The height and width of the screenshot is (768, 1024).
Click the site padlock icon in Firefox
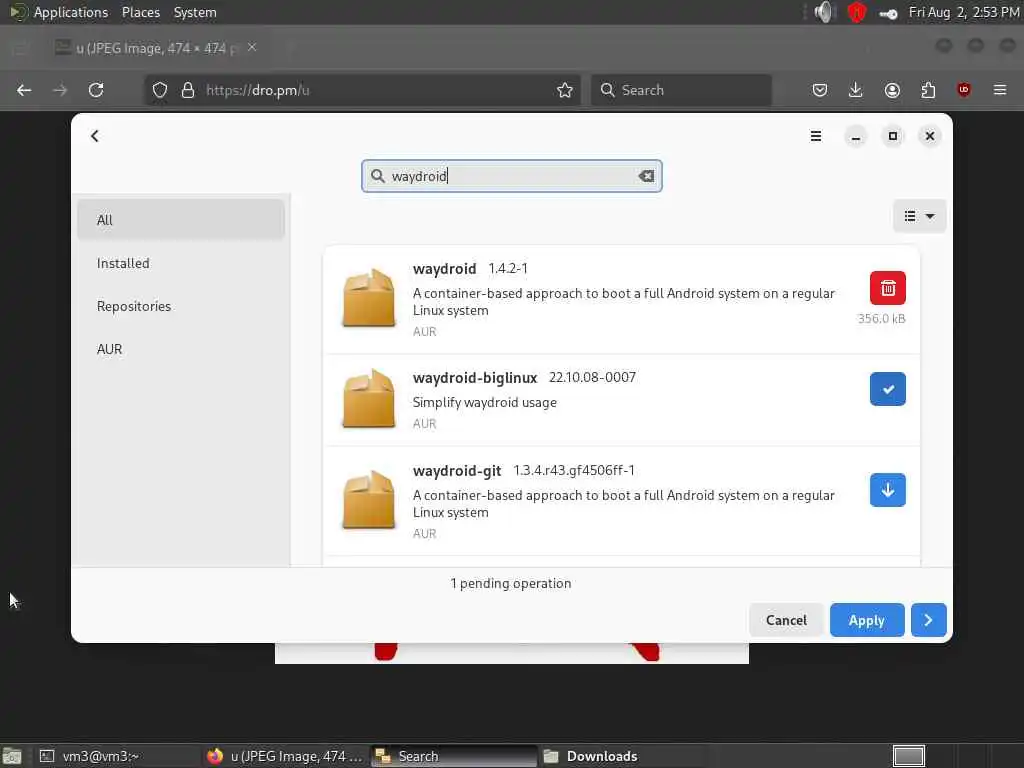tap(187, 90)
